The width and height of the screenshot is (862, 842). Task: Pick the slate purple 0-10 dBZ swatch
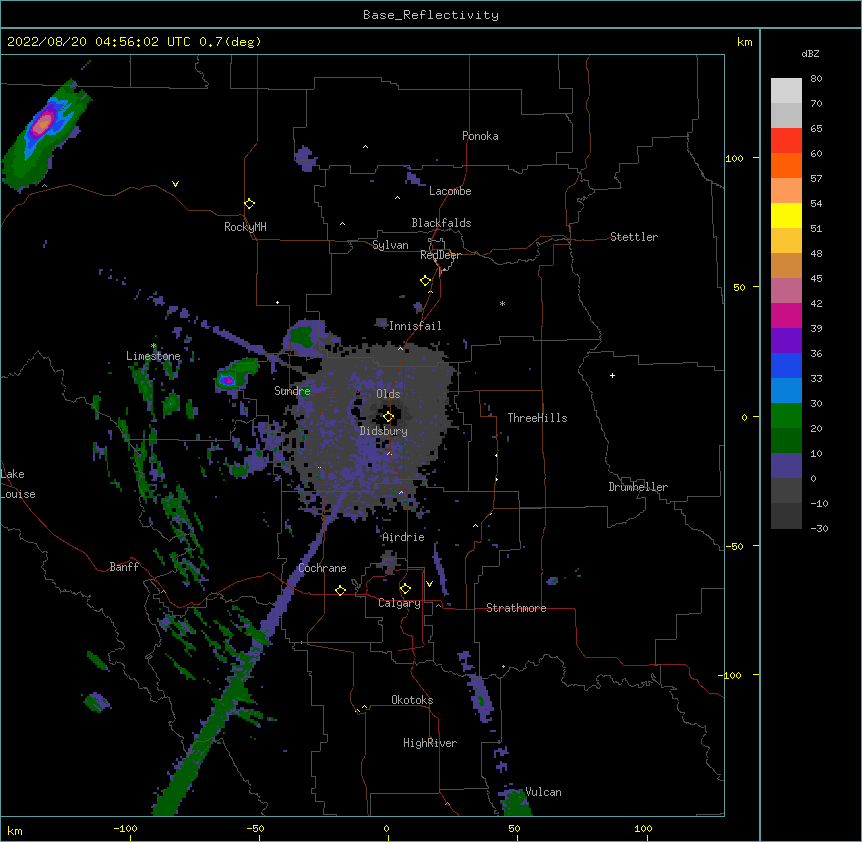tap(786, 466)
